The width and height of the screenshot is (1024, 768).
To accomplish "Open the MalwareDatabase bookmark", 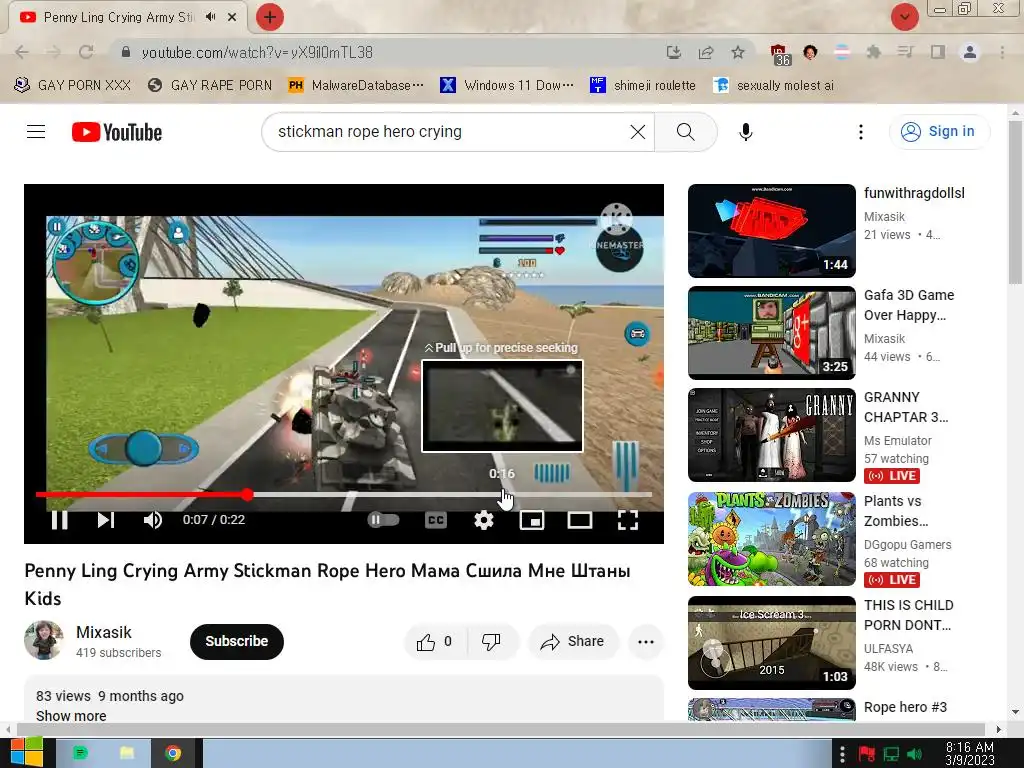I will tap(356, 85).
